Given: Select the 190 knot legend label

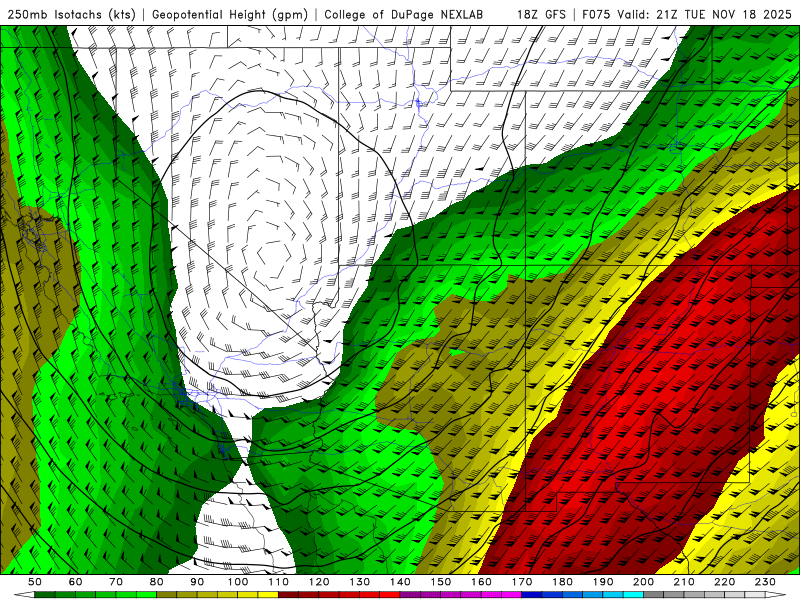Looking at the screenshot, I should click(x=604, y=582).
